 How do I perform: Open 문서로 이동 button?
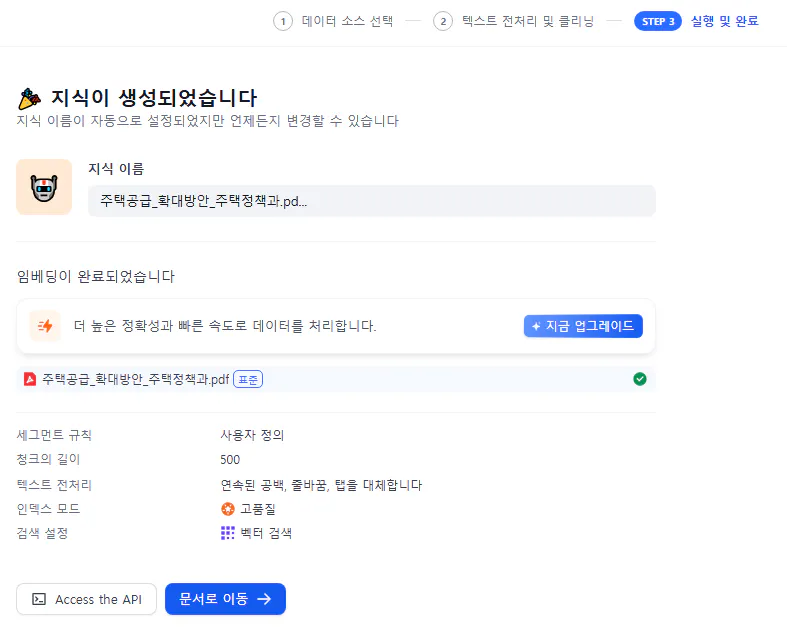point(225,599)
